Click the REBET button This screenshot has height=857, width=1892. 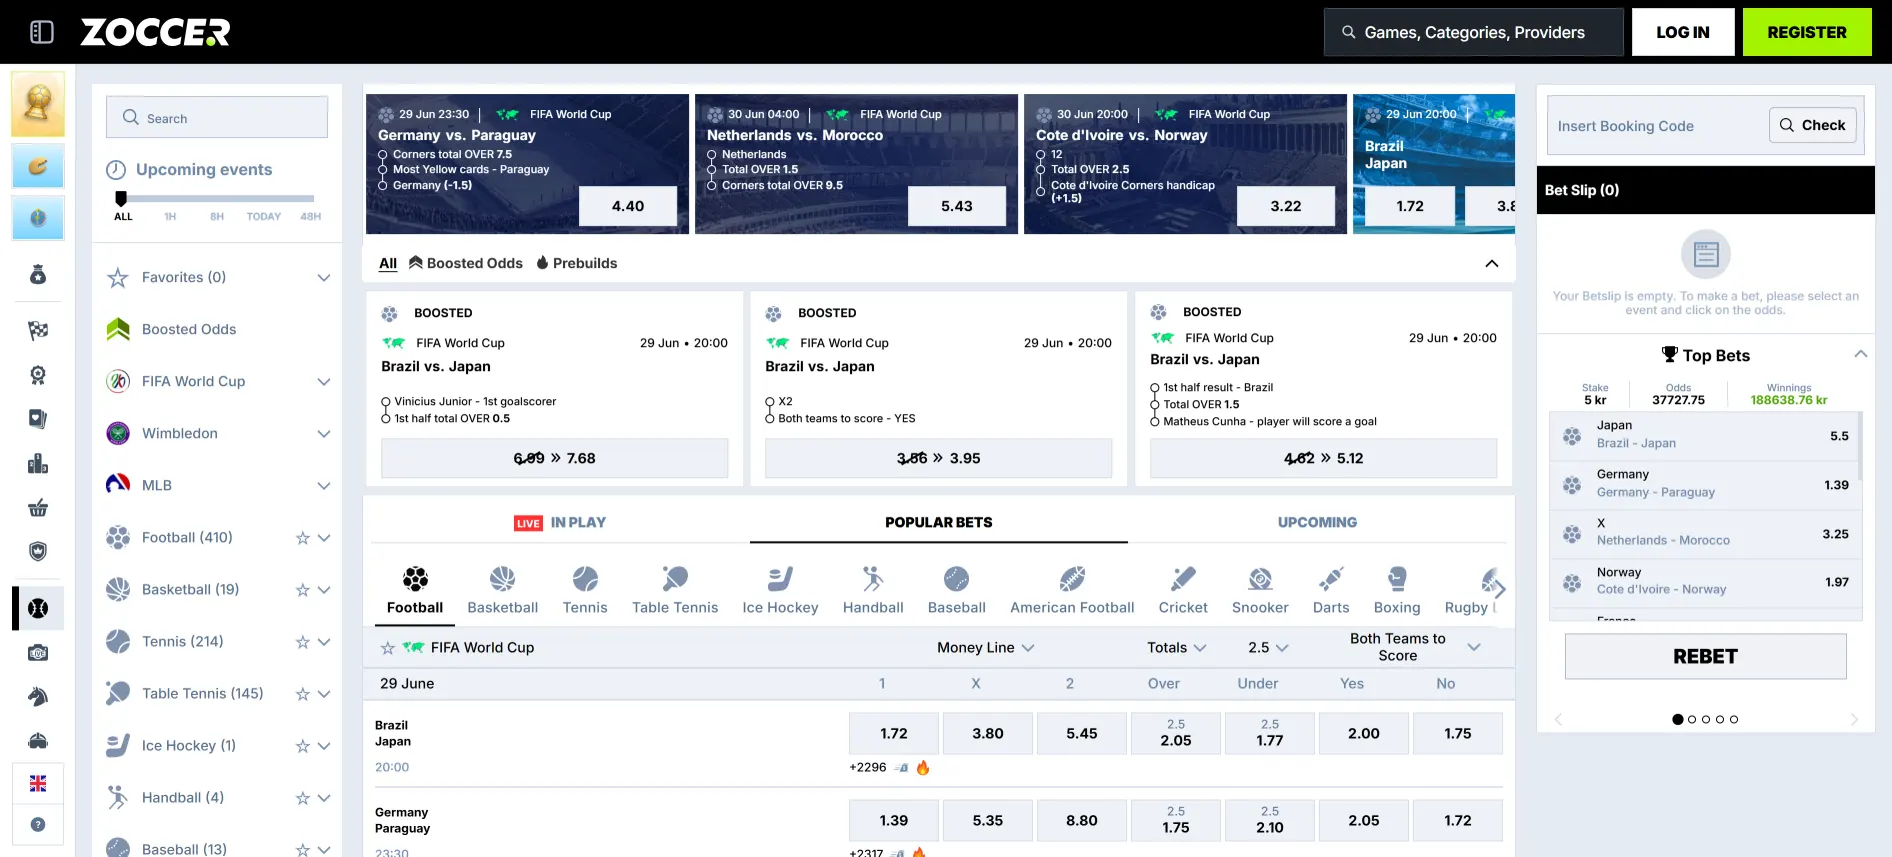(x=1705, y=656)
